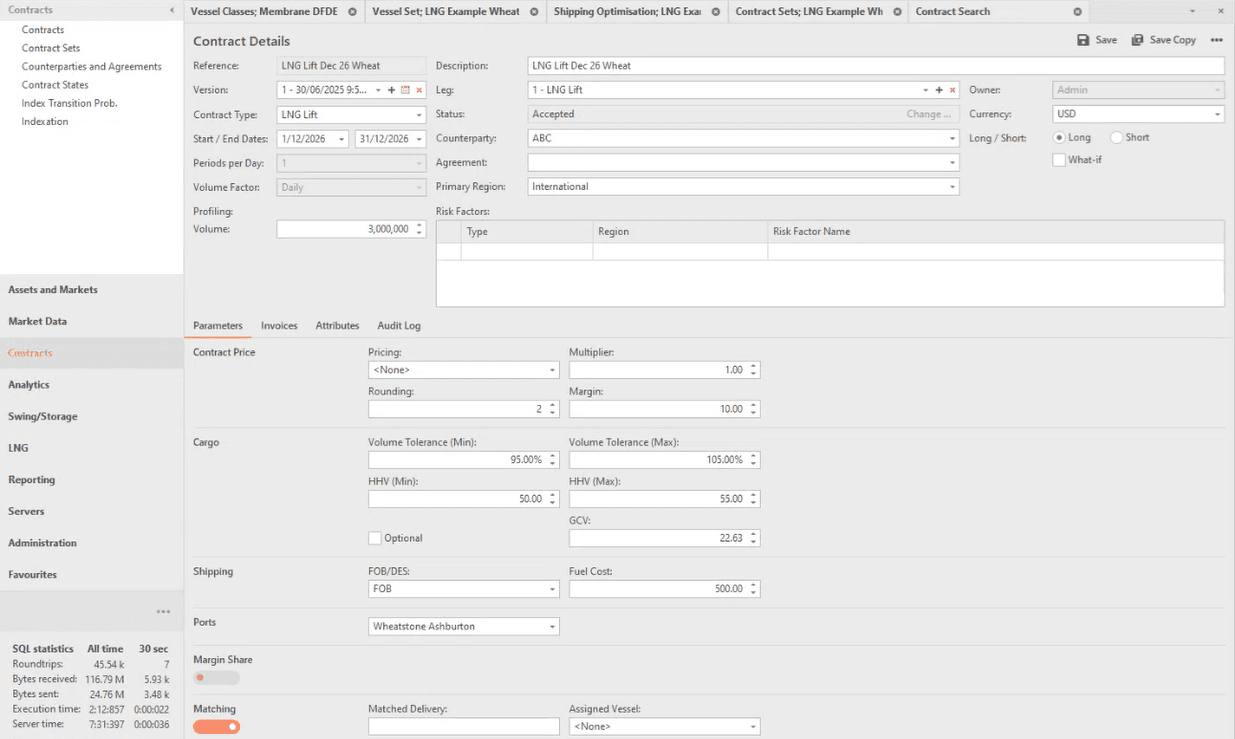
Task: Tick the Optional cargo checkbox
Action: tap(375, 538)
